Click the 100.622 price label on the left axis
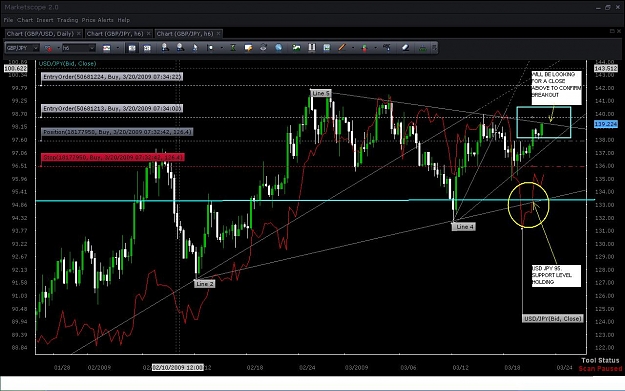Viewport: 625px width, 391px height. 16,69
